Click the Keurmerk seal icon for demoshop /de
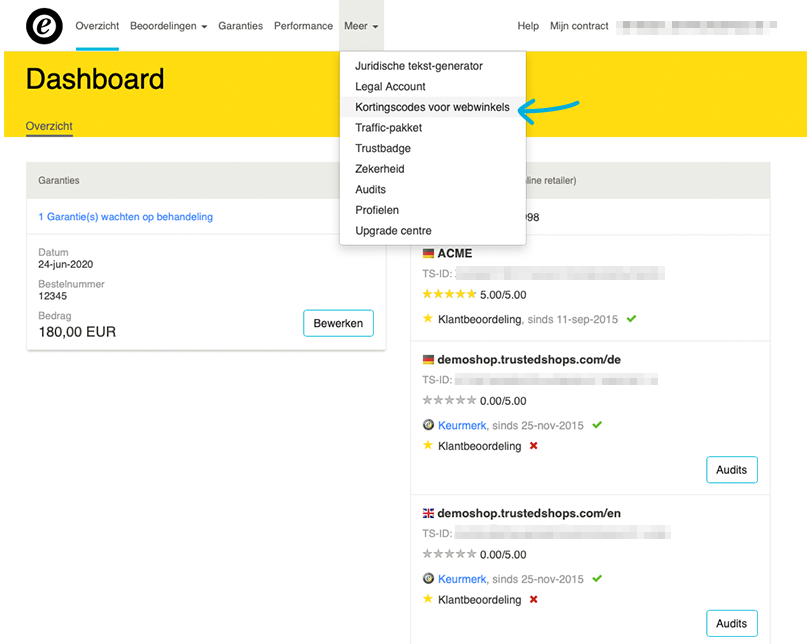Screen dimensions: 812x644 click(428, 425)
